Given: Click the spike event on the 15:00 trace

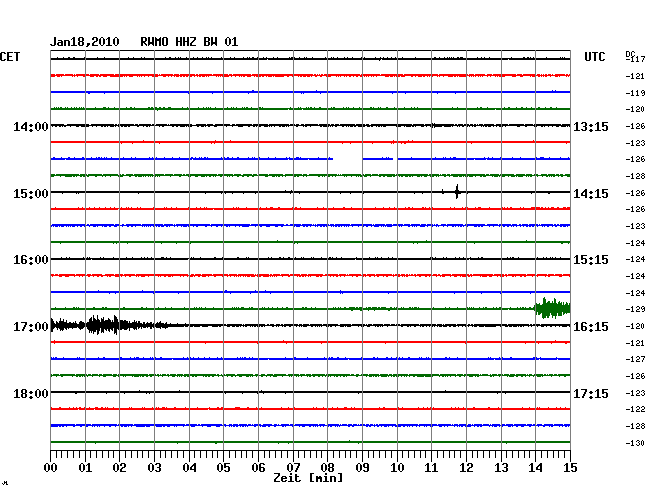Looking at the screenshot, I should tap(457, 192).
